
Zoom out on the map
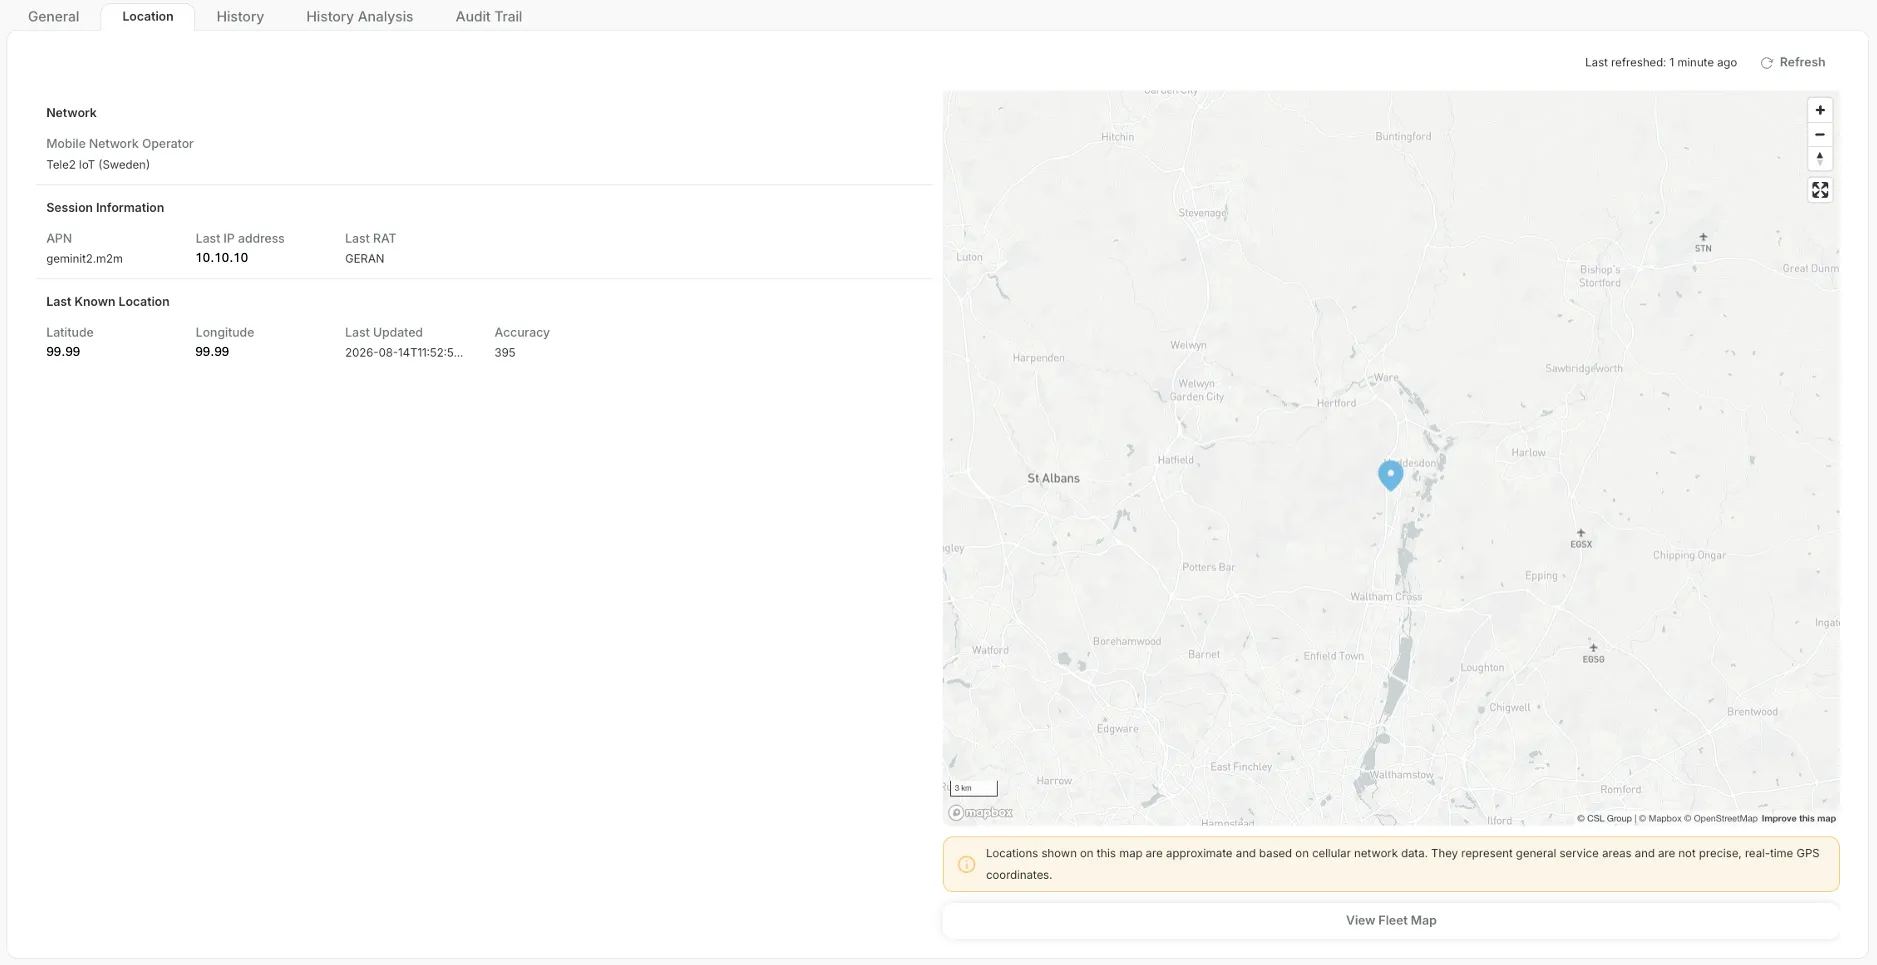pyautogui.click(x=1820, y=135)
